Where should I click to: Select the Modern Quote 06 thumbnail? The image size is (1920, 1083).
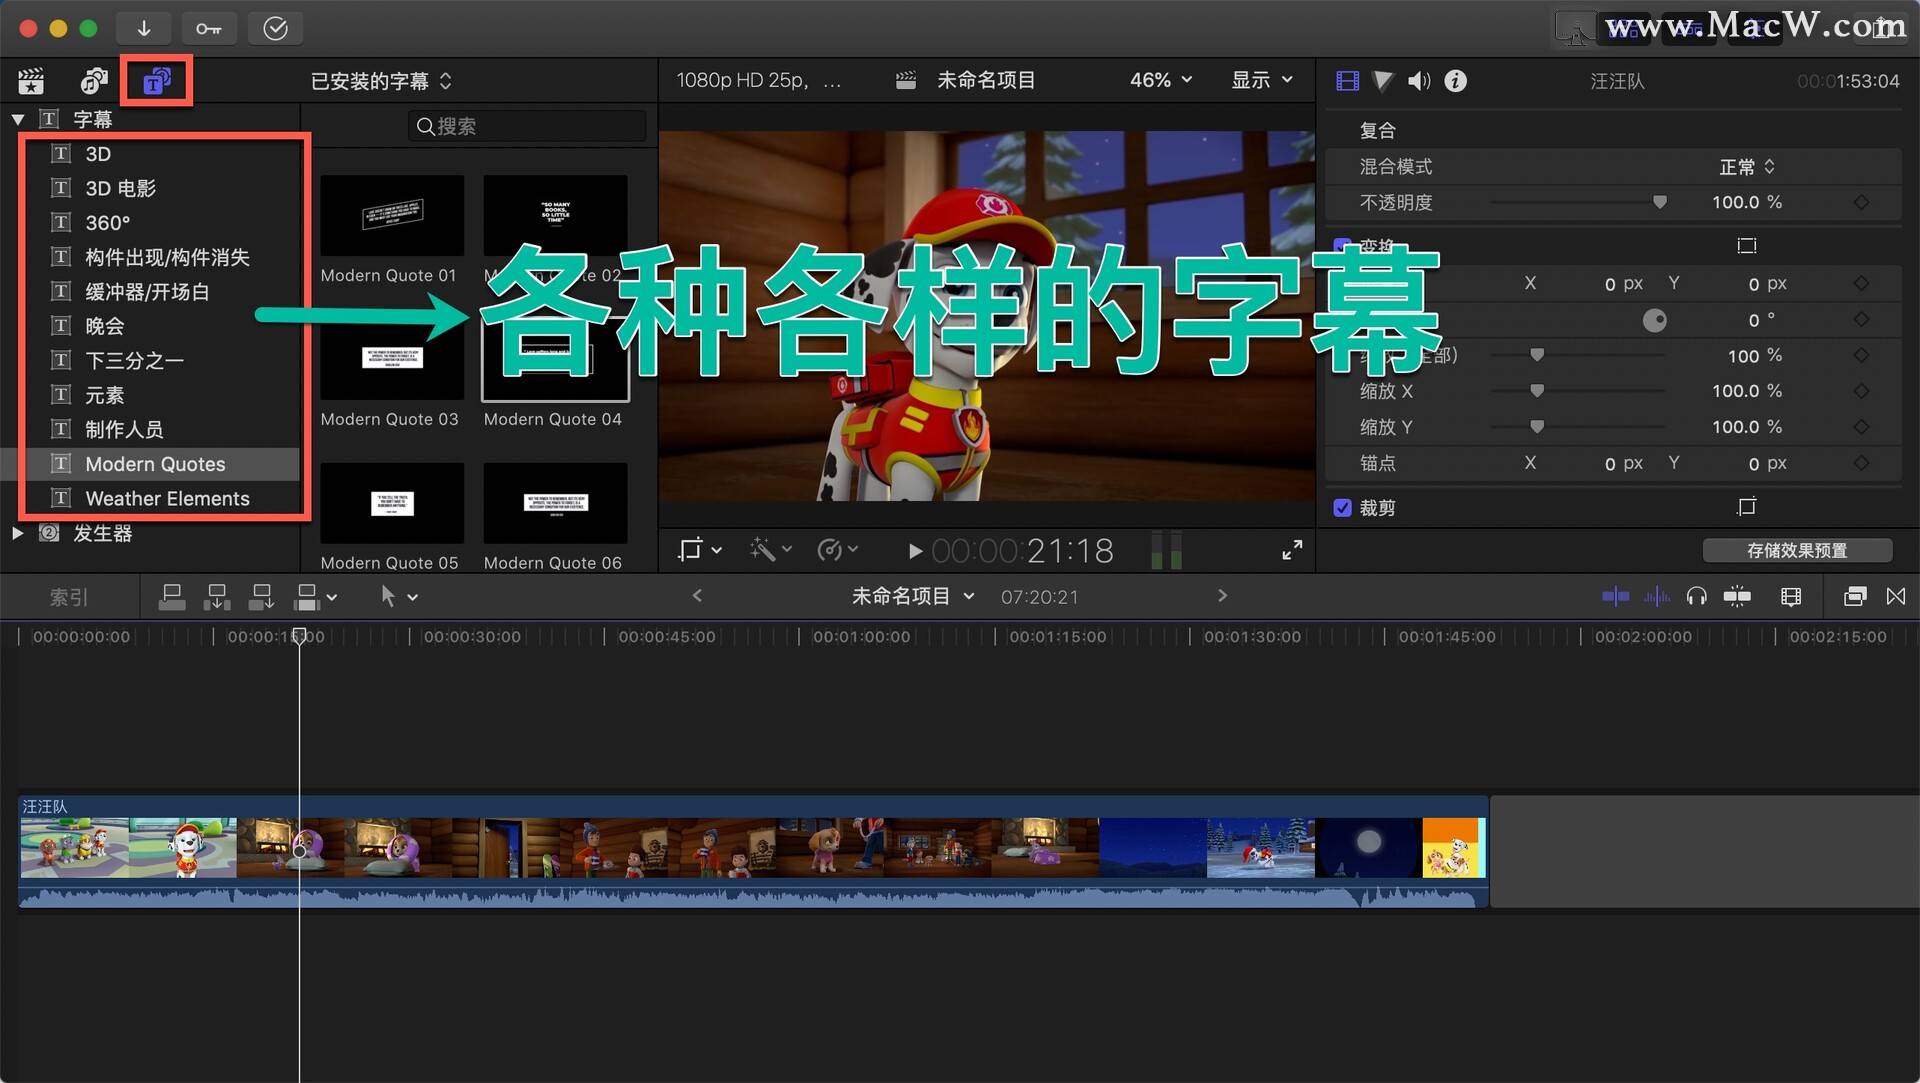click(555, 503)
